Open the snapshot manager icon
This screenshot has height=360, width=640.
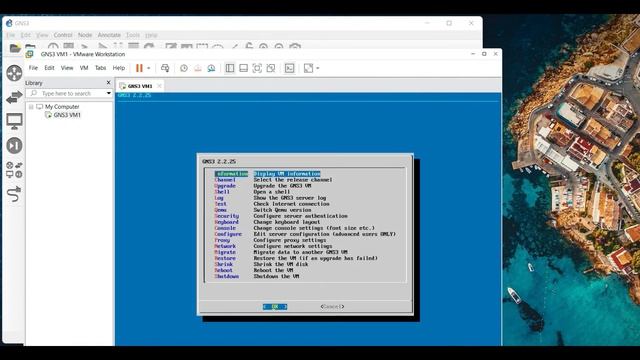pyautogui.click(x=211, y=68)
